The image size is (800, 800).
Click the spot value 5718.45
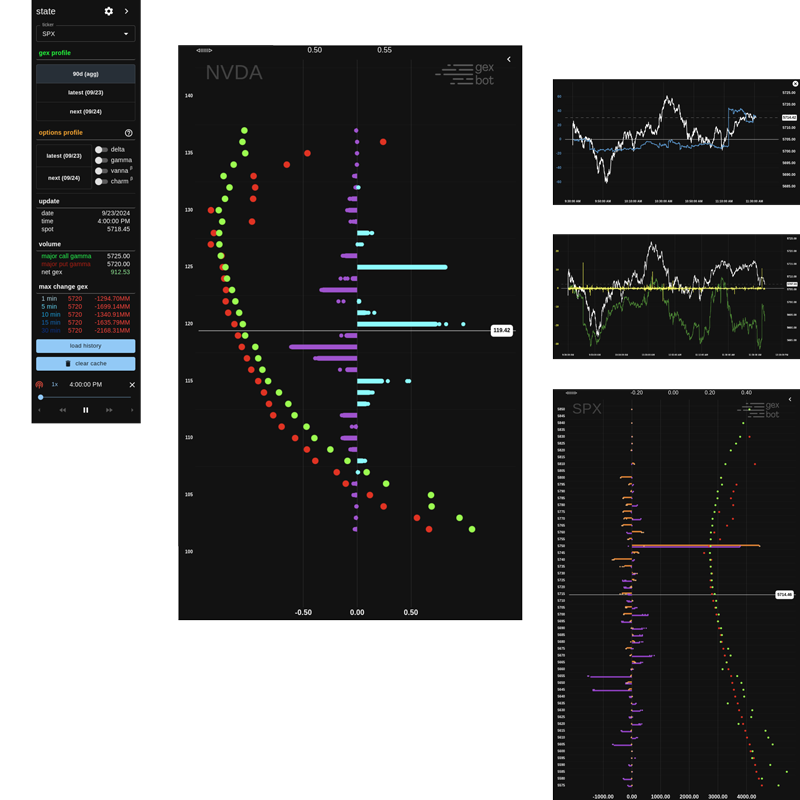[118, 230]
